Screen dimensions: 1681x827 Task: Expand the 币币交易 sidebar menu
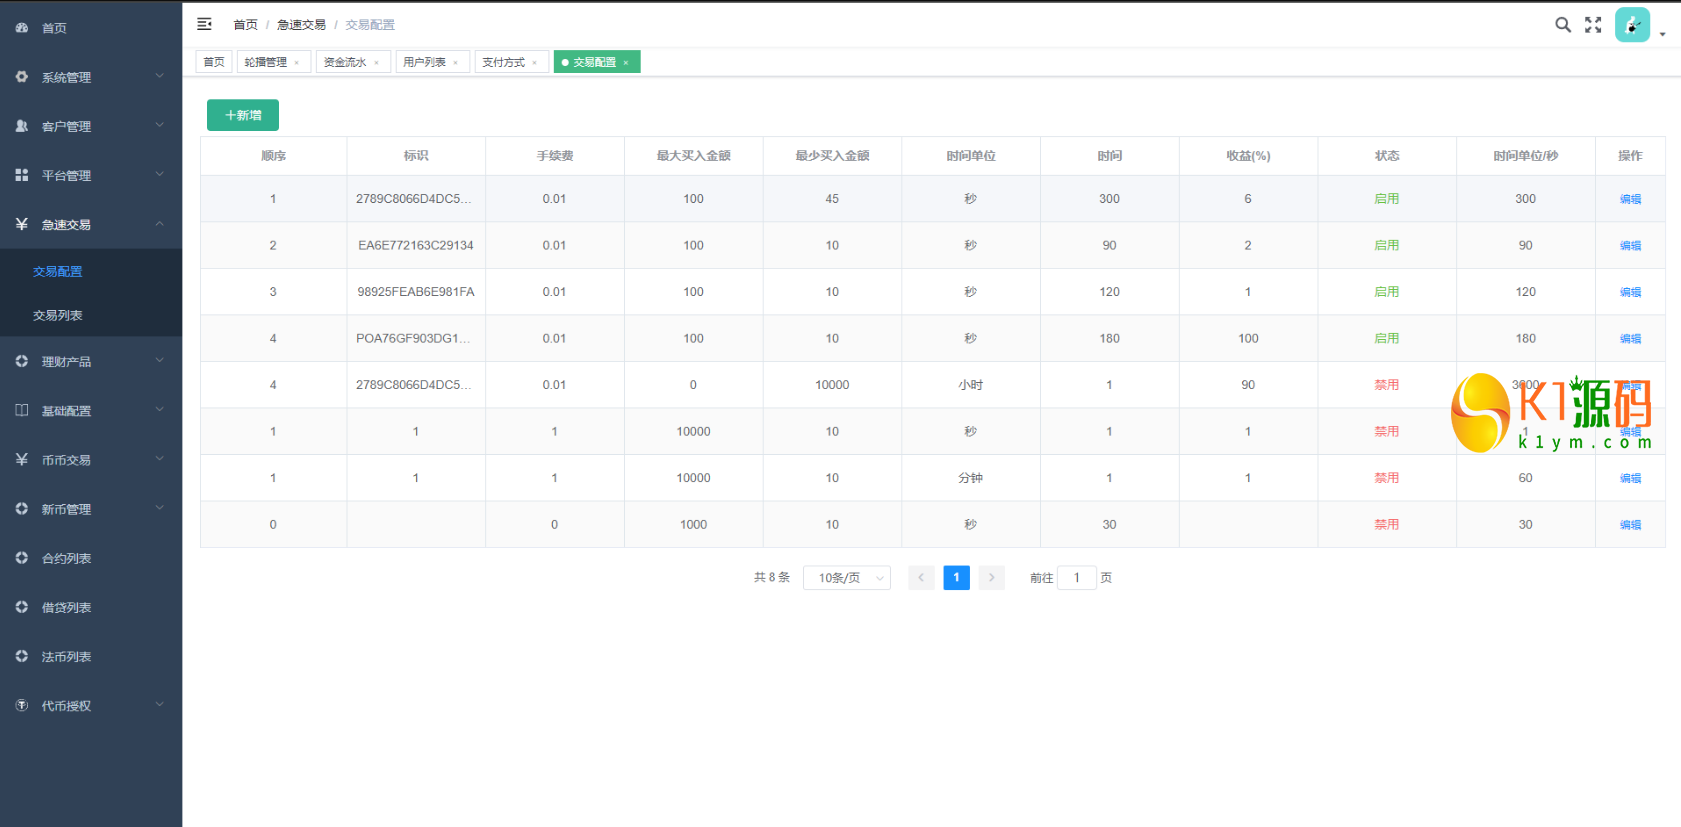click(x=90, y=460)
